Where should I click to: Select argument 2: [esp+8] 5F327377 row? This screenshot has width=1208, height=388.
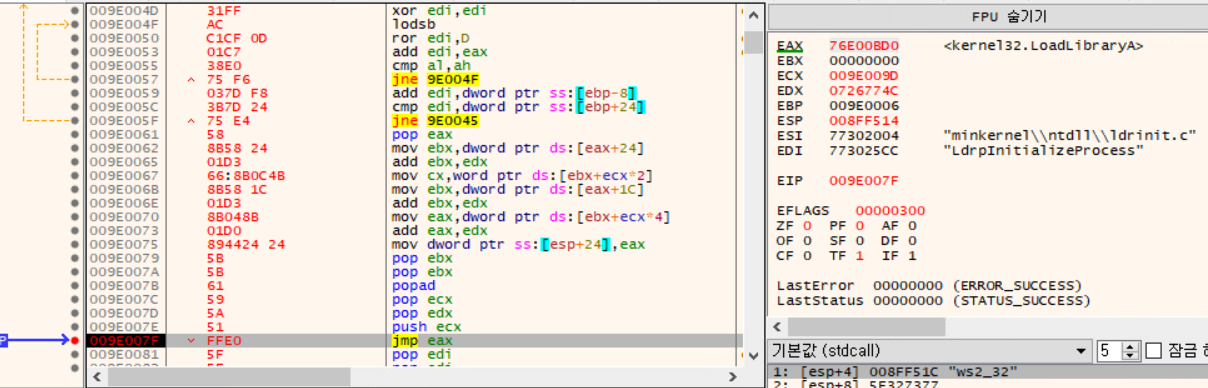987,383
